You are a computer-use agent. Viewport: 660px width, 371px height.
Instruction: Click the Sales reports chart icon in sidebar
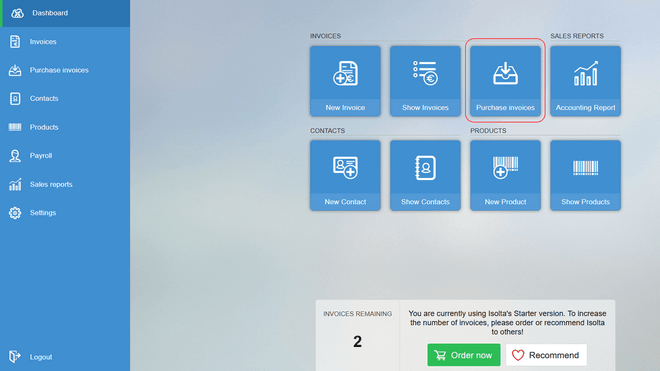pyautogui.click(x=15, y=184)
